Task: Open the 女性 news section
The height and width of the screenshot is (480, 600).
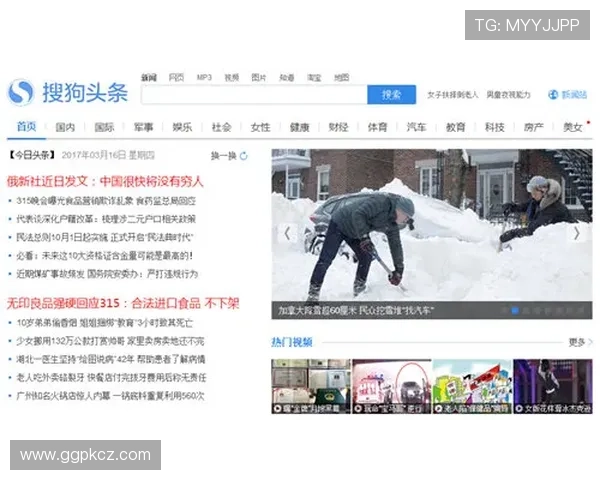Action: (260, 127)
